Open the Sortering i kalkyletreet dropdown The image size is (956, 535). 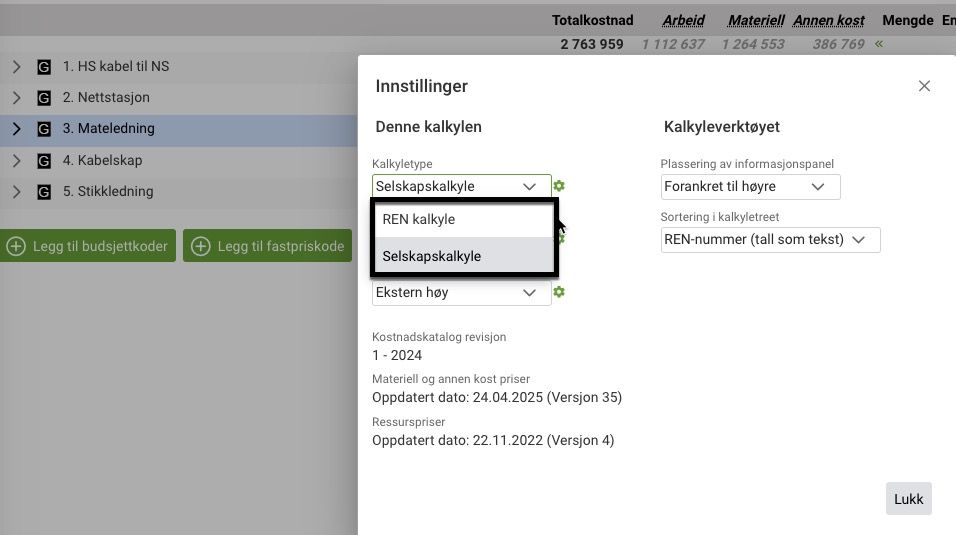[x=770, y=240]
